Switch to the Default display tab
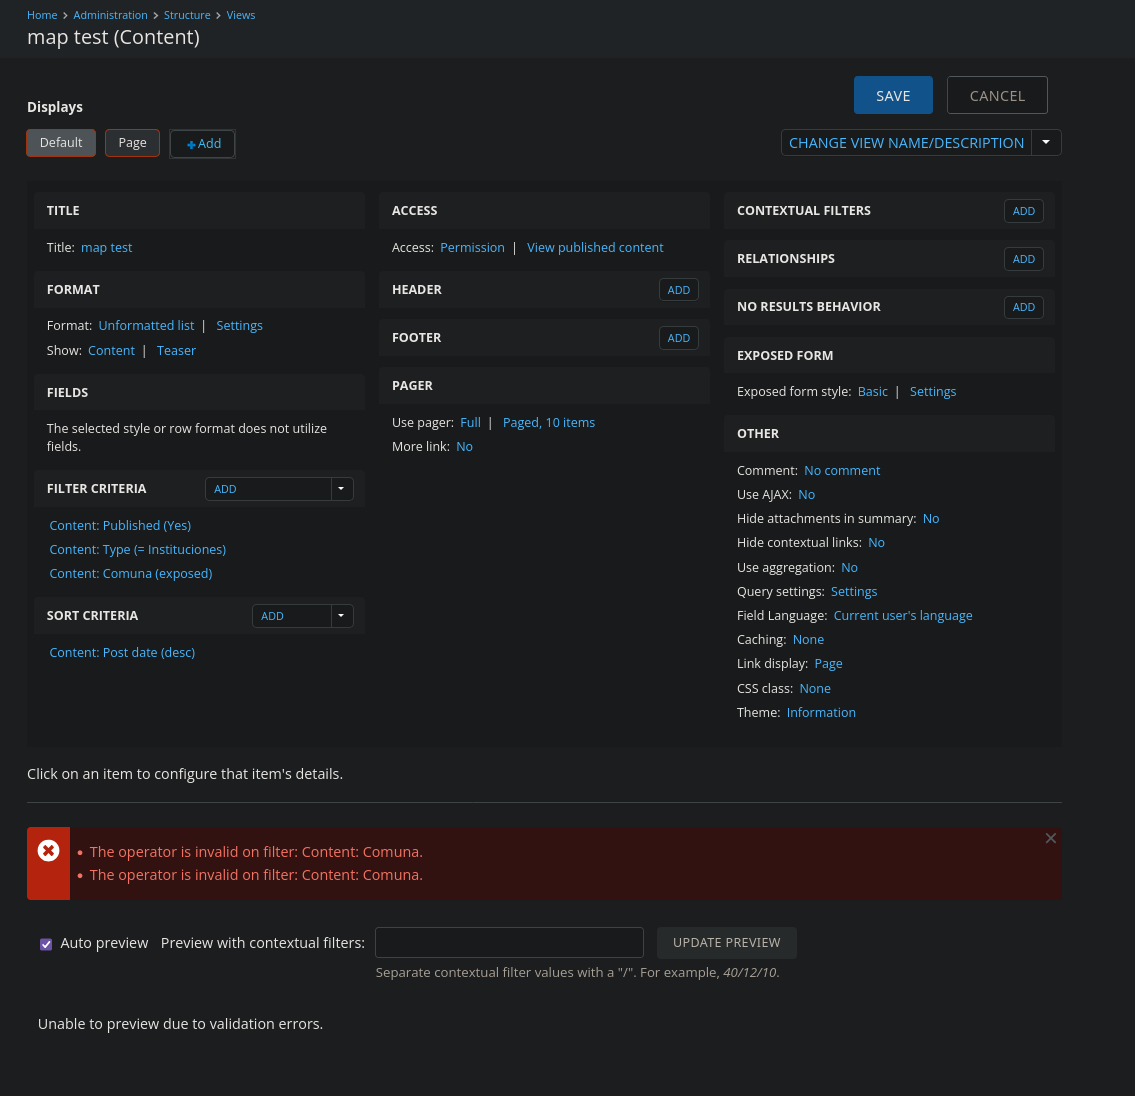The width and height of the screenshot is (1135, 1096). 61,143
